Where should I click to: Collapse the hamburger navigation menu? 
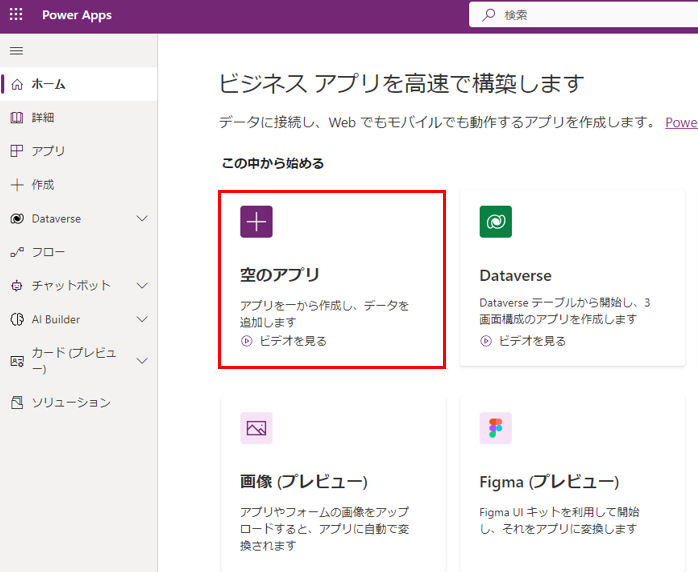pos(16,51)
